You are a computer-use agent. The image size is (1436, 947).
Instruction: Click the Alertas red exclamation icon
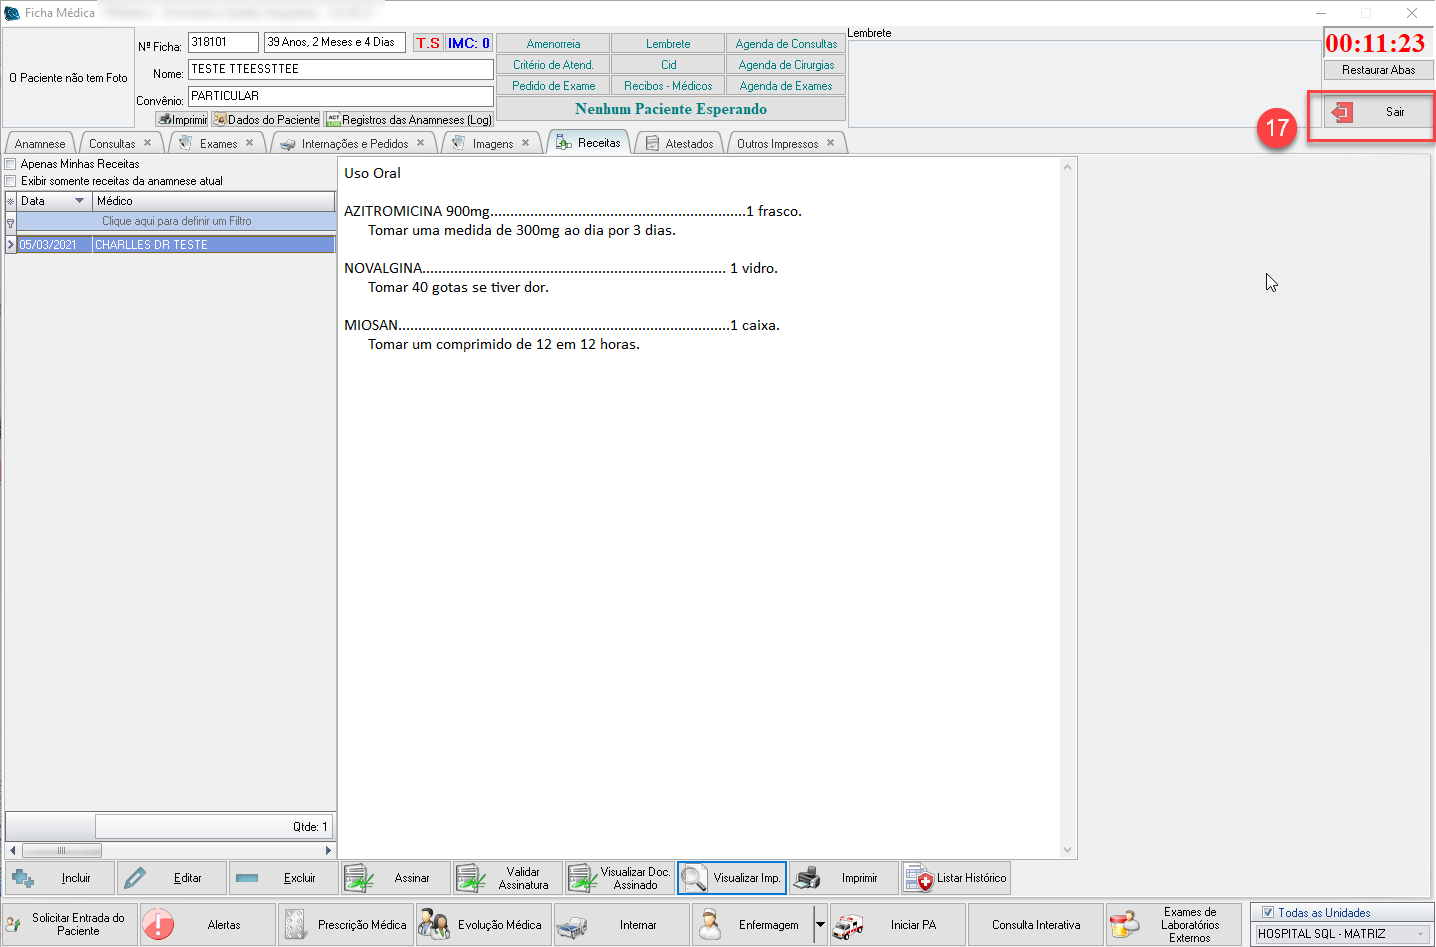point(158,925)
